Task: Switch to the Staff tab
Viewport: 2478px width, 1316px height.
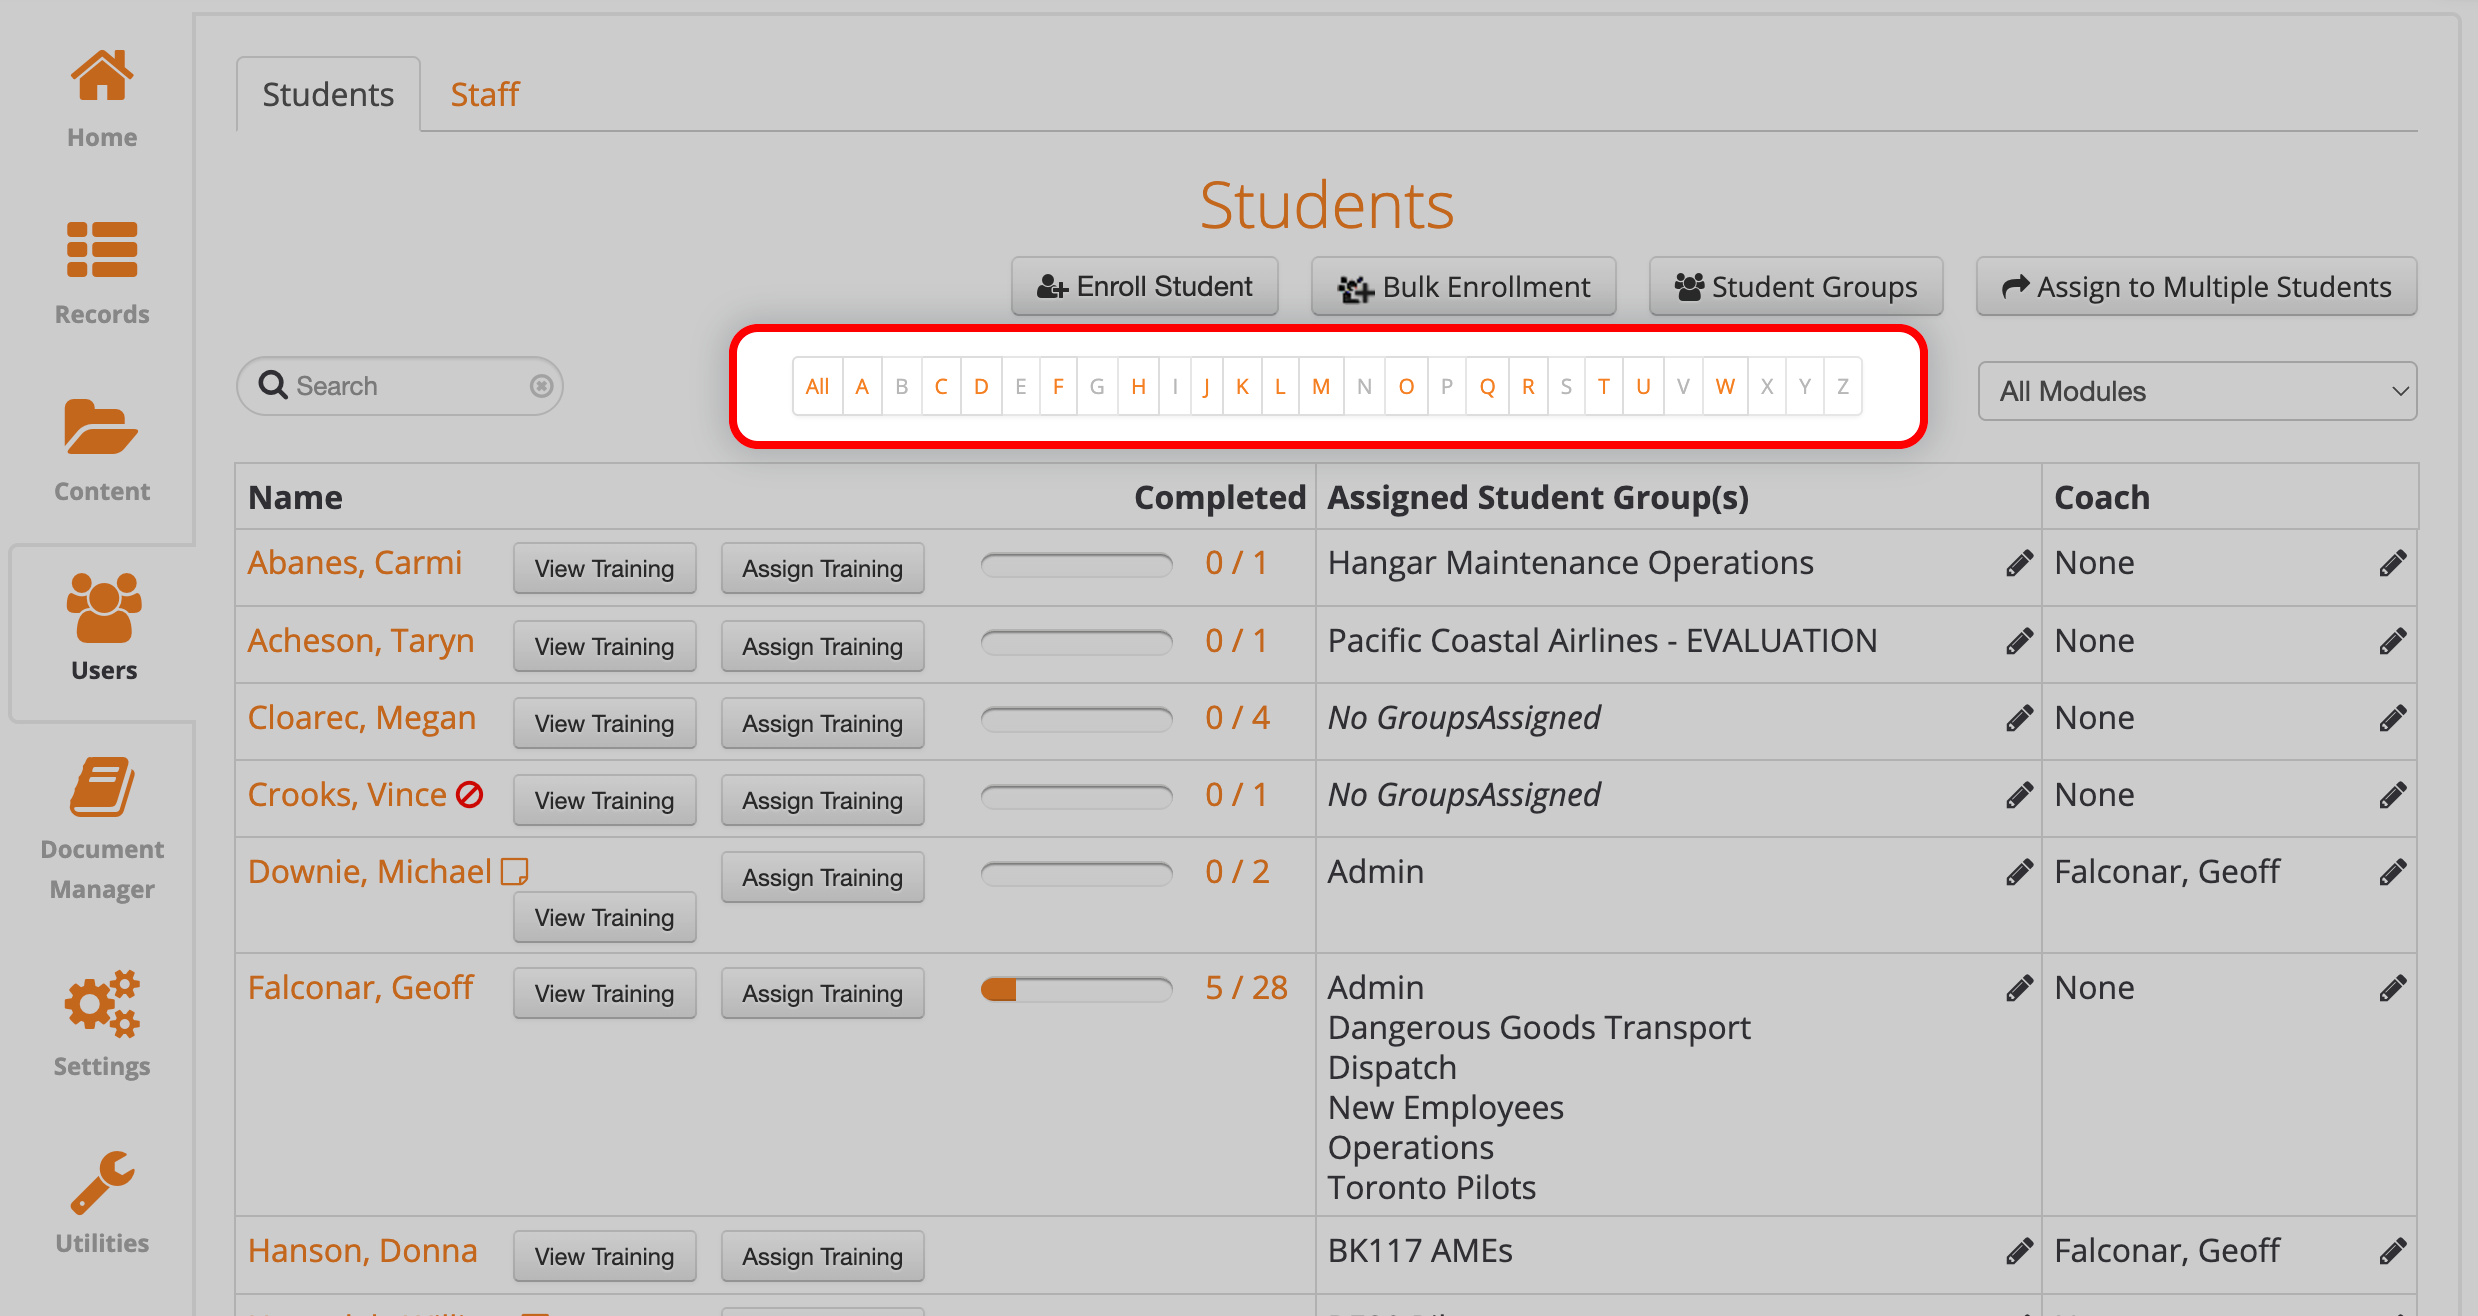Action: click(x=484, y=94)
